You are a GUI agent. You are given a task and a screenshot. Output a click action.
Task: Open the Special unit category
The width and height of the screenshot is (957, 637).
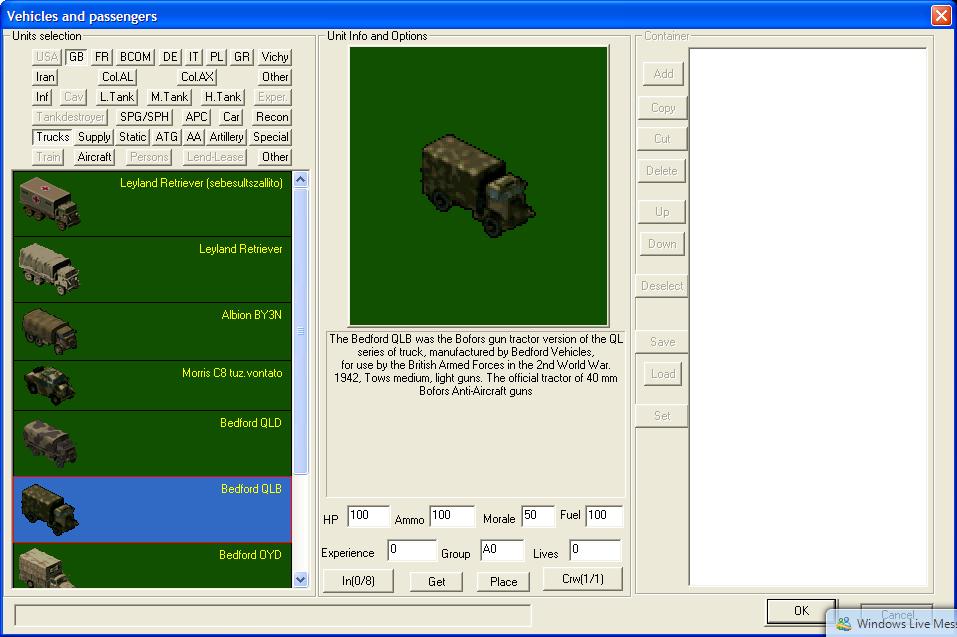click(271, 137)
